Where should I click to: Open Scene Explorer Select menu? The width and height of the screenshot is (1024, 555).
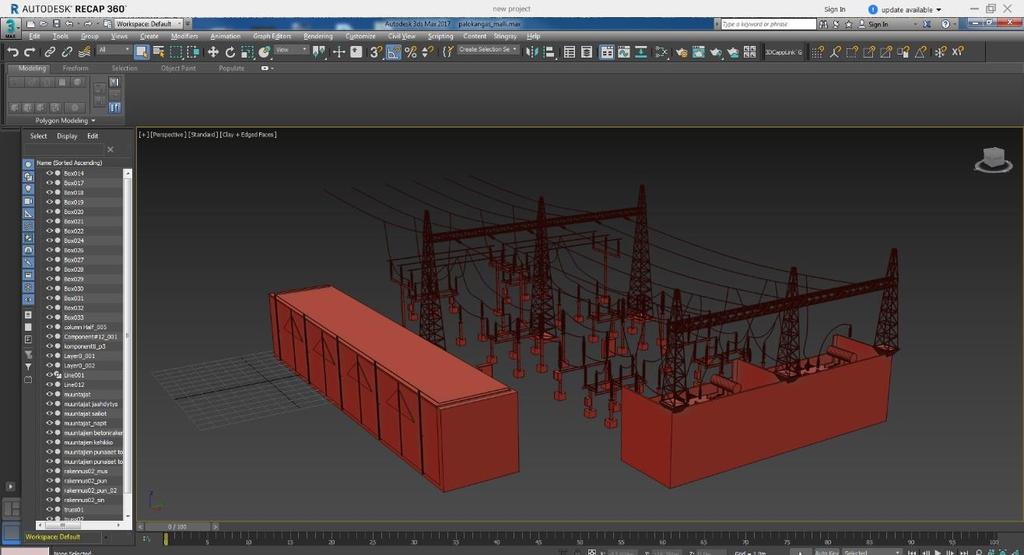tap(39, 136)
